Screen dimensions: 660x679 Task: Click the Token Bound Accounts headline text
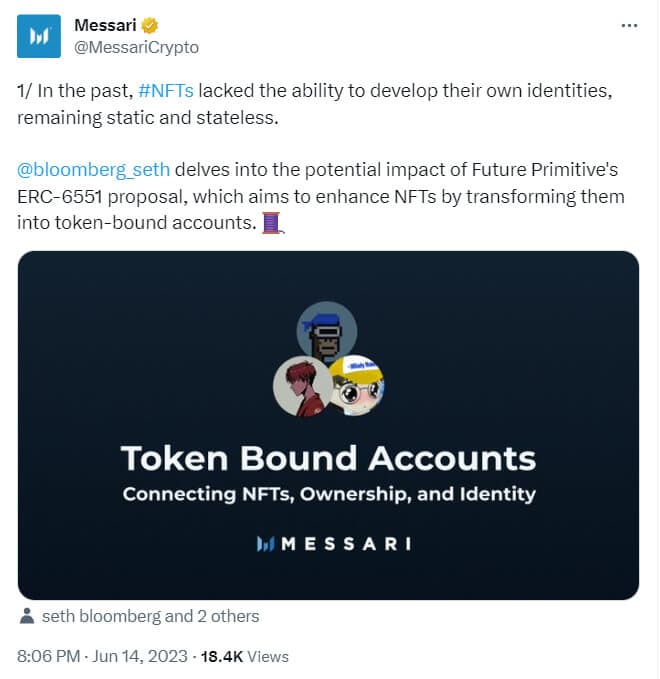328,459
